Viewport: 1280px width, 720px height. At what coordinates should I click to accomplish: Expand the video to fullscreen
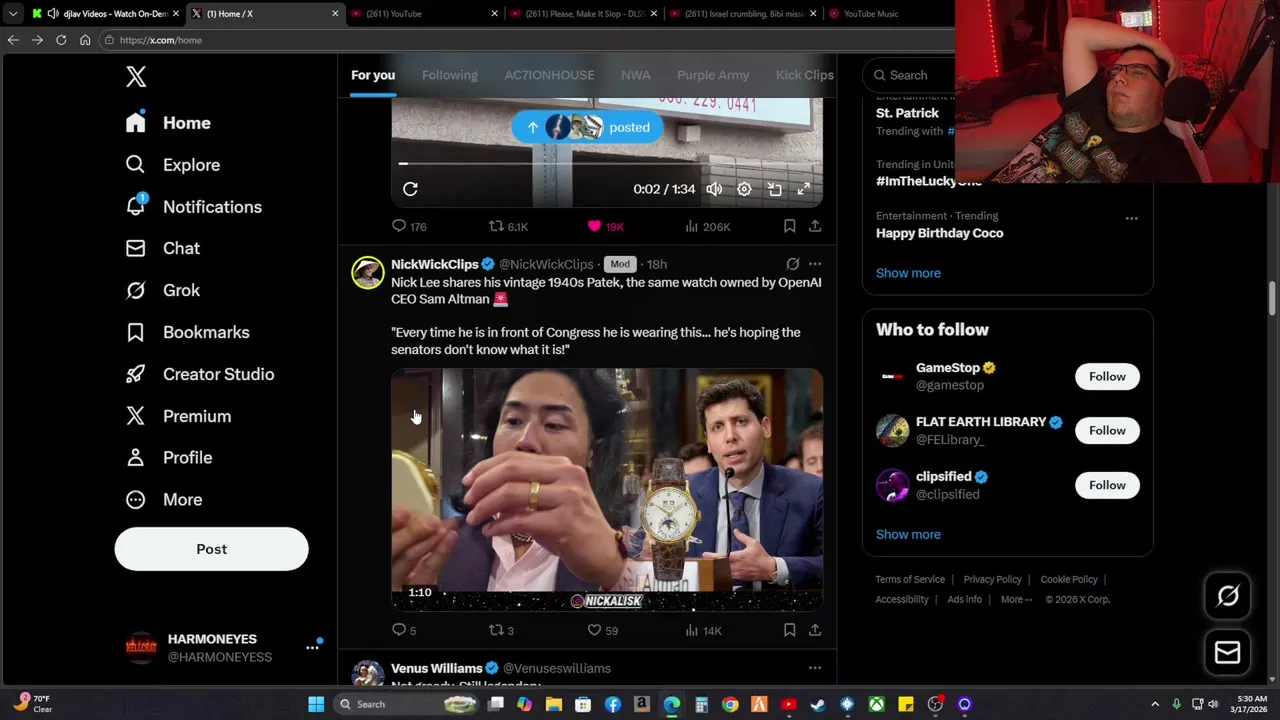click(804, 189)
